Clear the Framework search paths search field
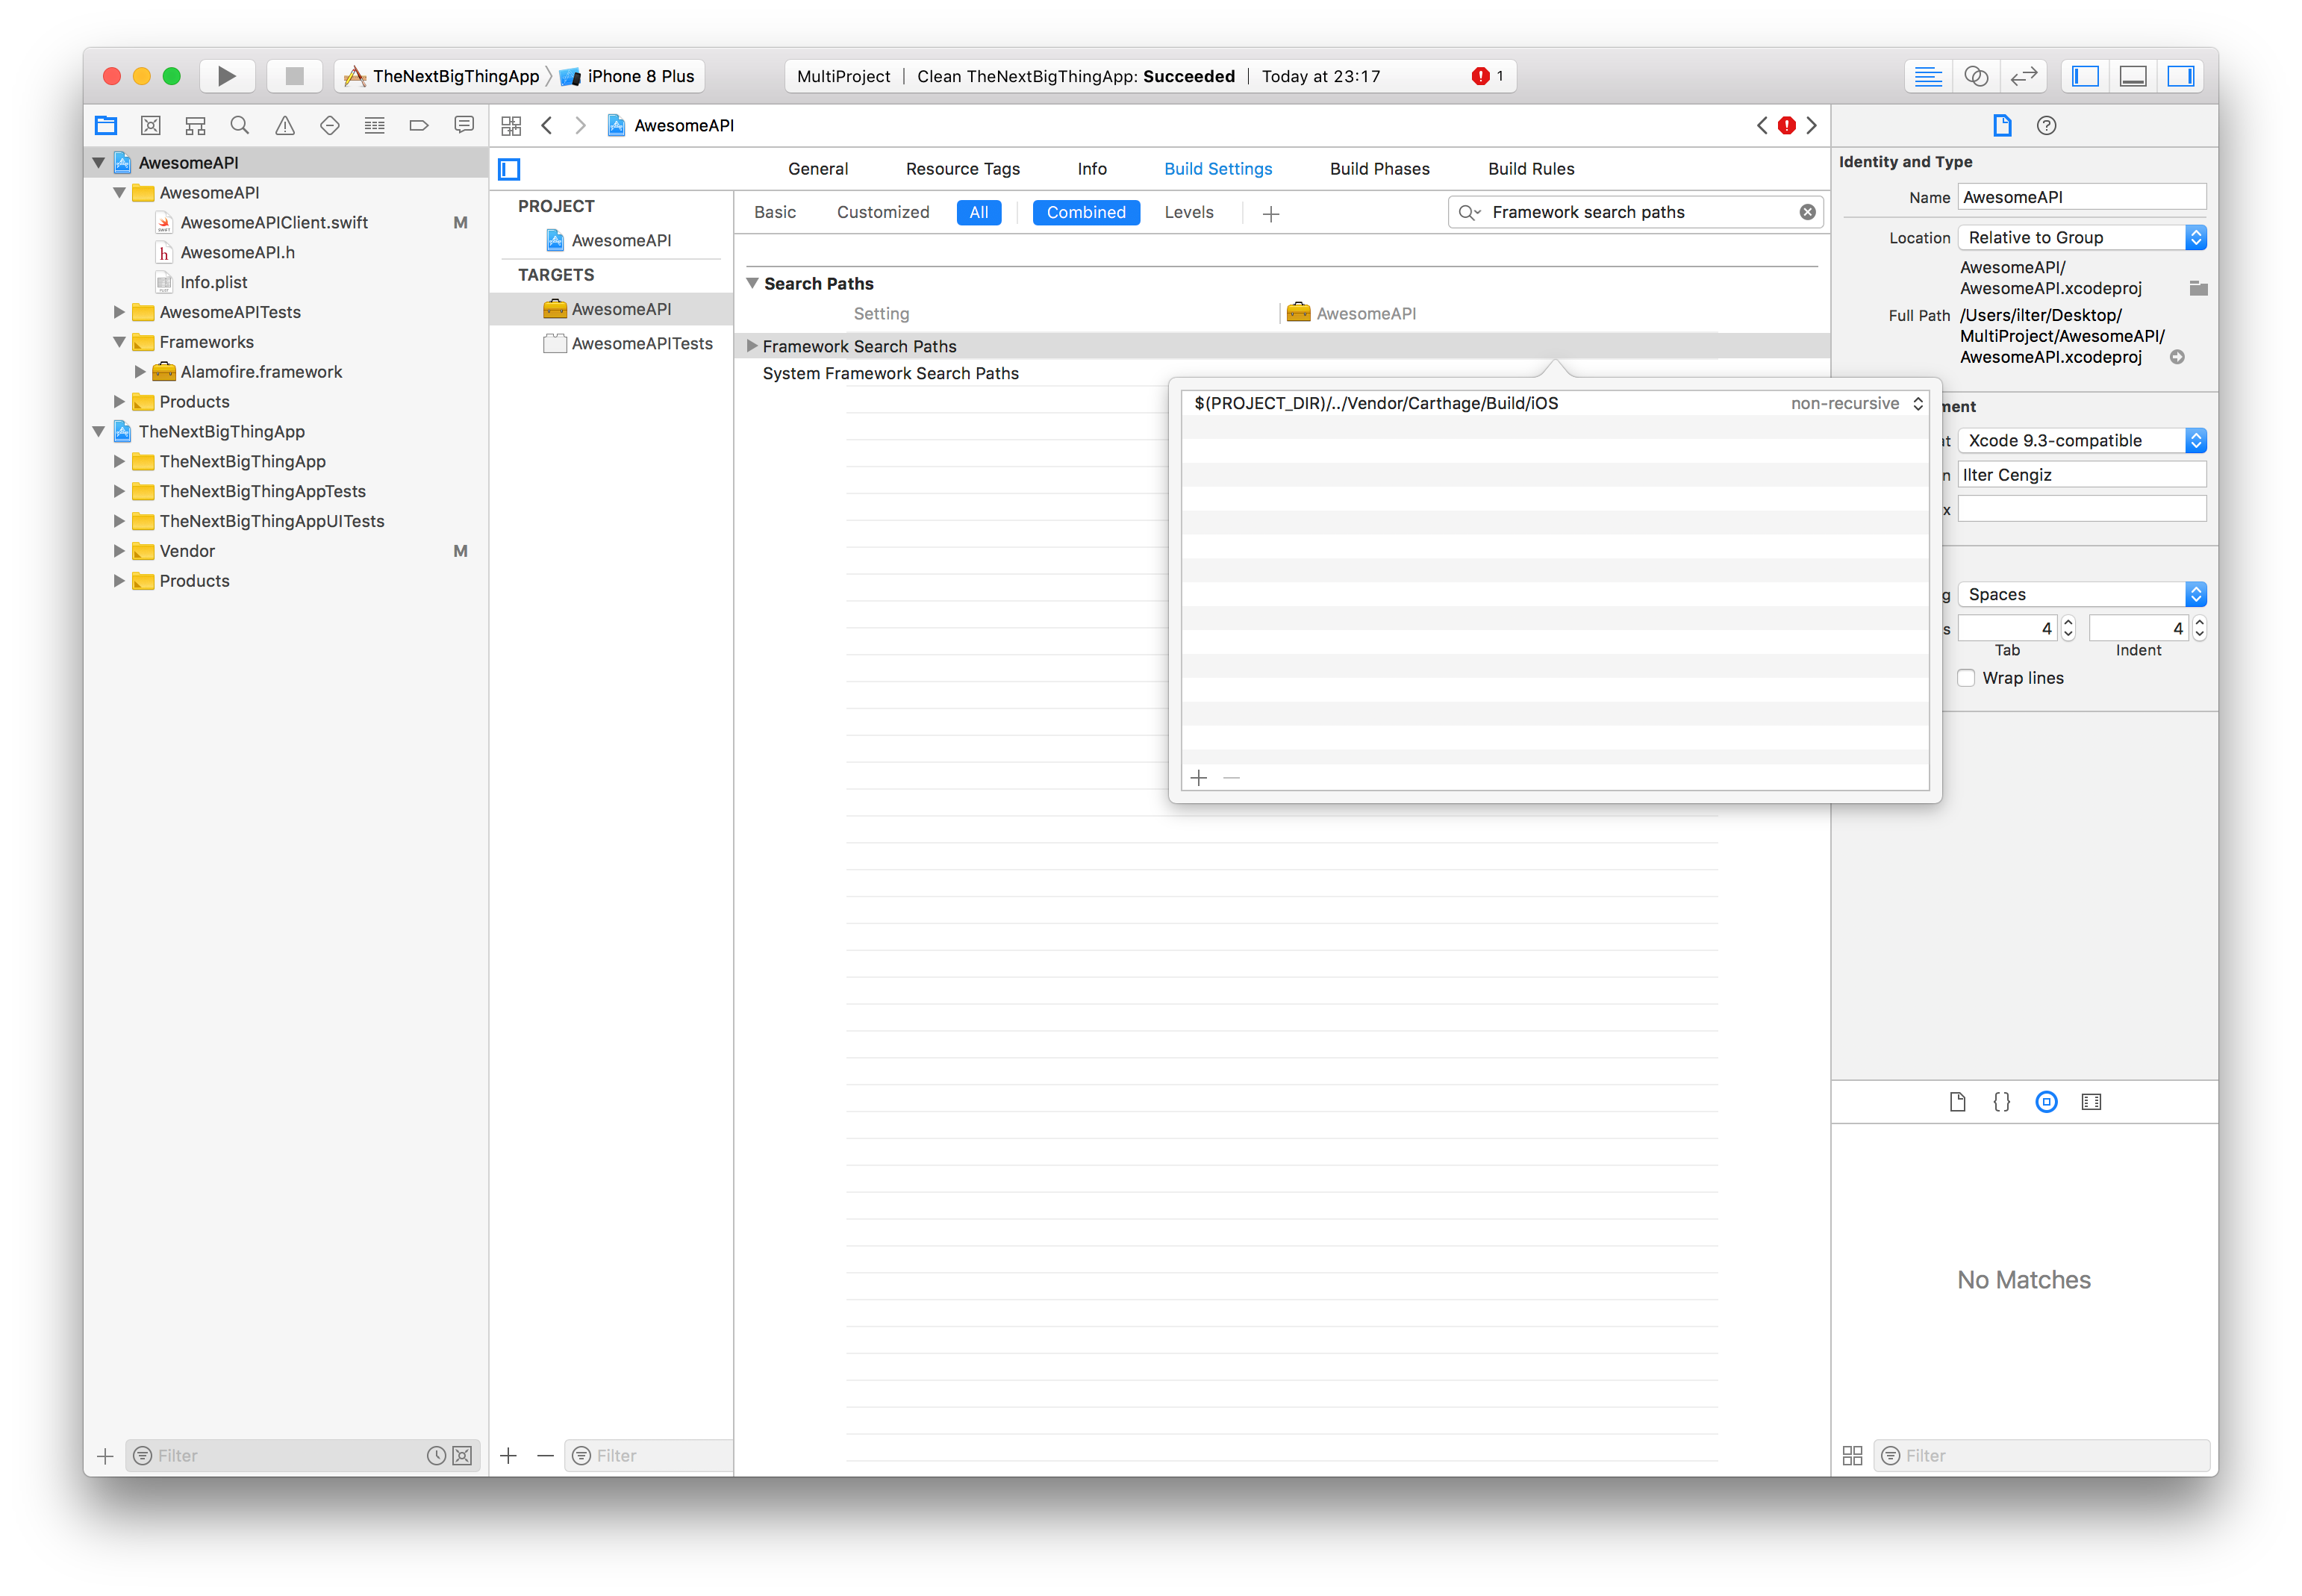Screen dimensions: 2302x1596 tap(1806, 211)
